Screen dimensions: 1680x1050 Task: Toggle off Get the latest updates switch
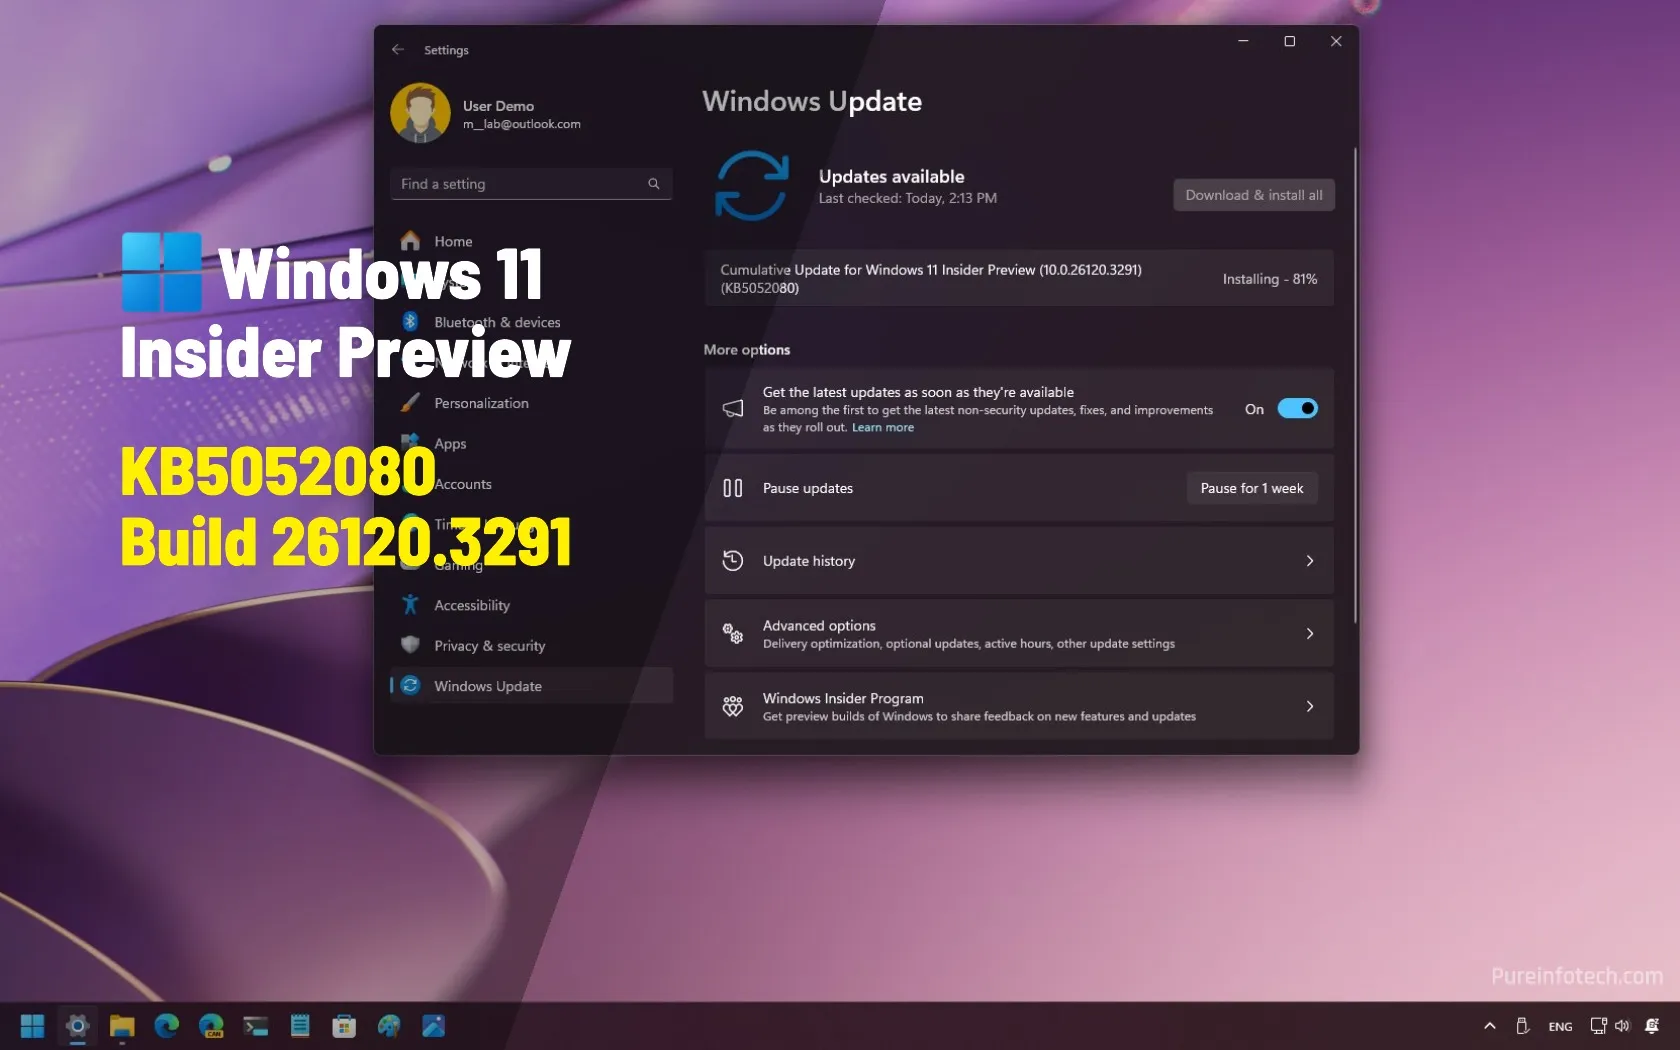coord(1298,408)
